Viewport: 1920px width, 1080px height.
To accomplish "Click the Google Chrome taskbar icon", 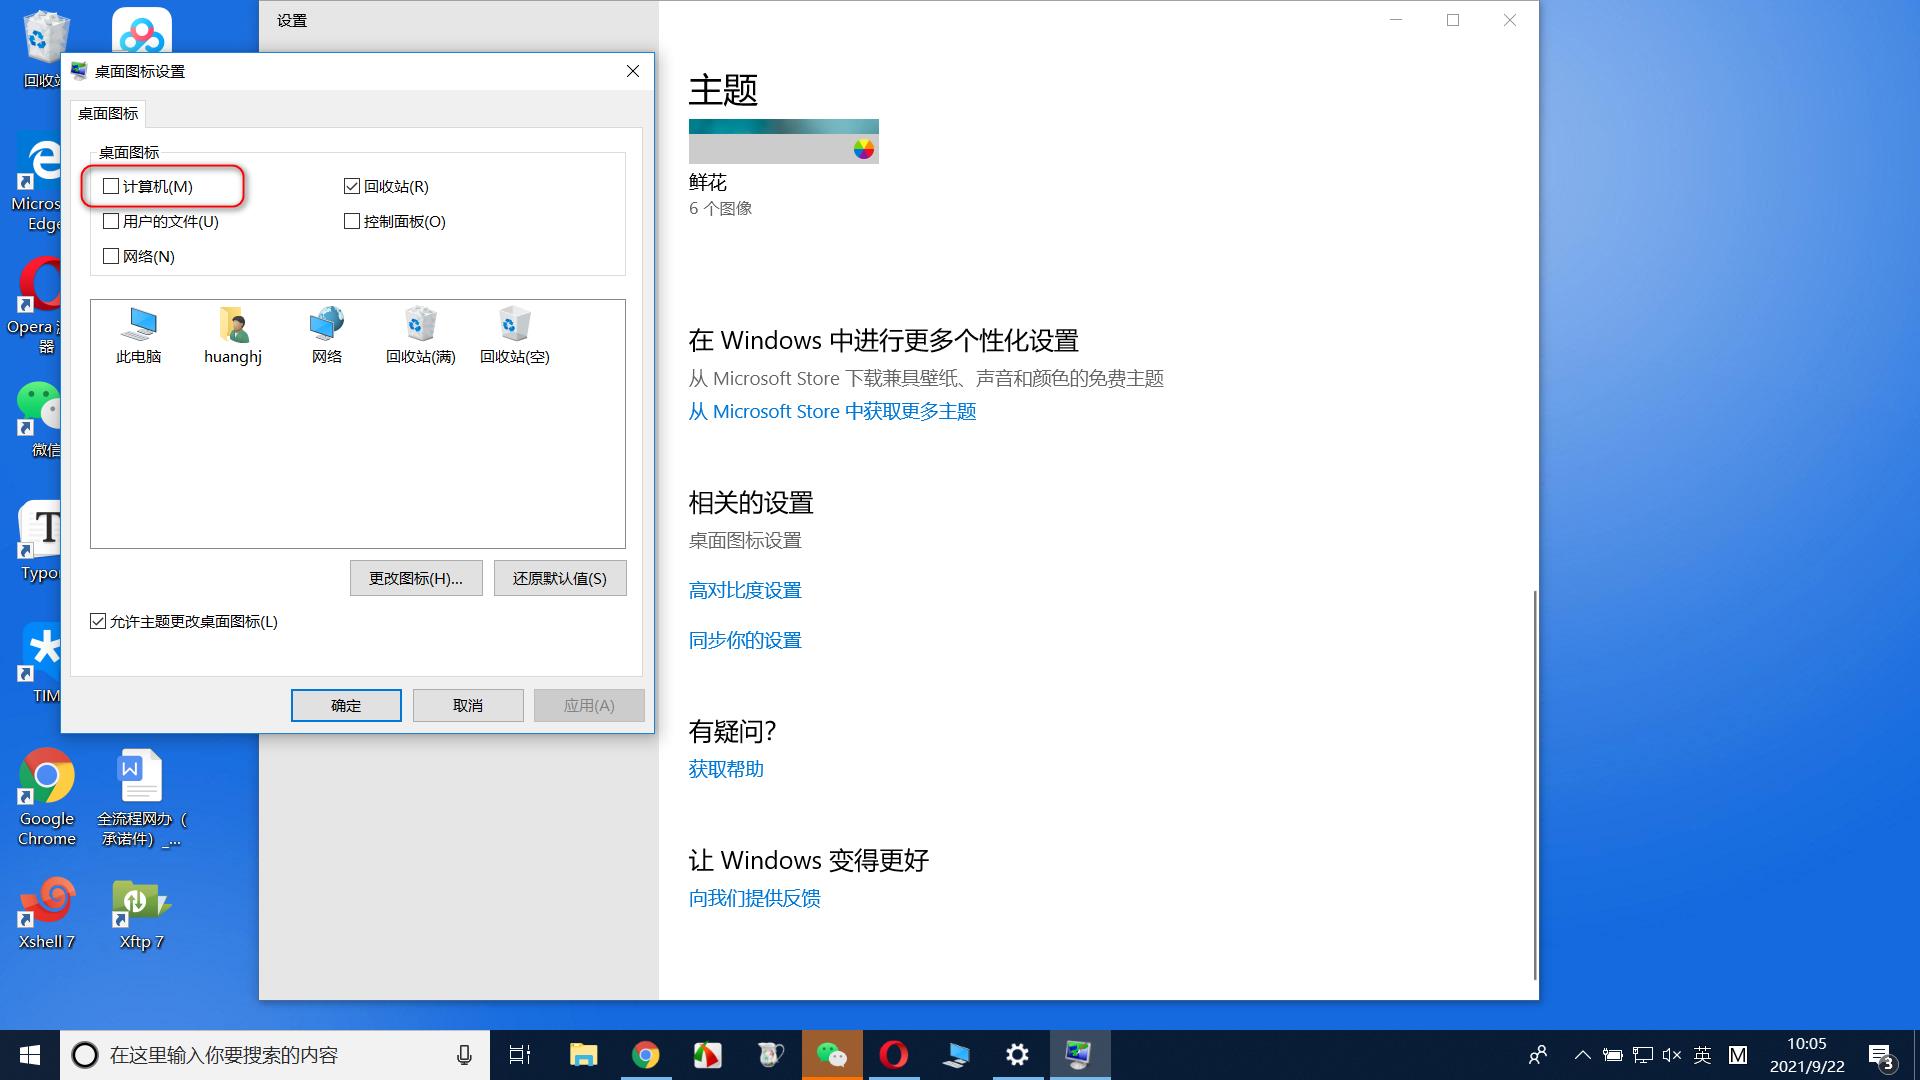I will [645, 1054].
